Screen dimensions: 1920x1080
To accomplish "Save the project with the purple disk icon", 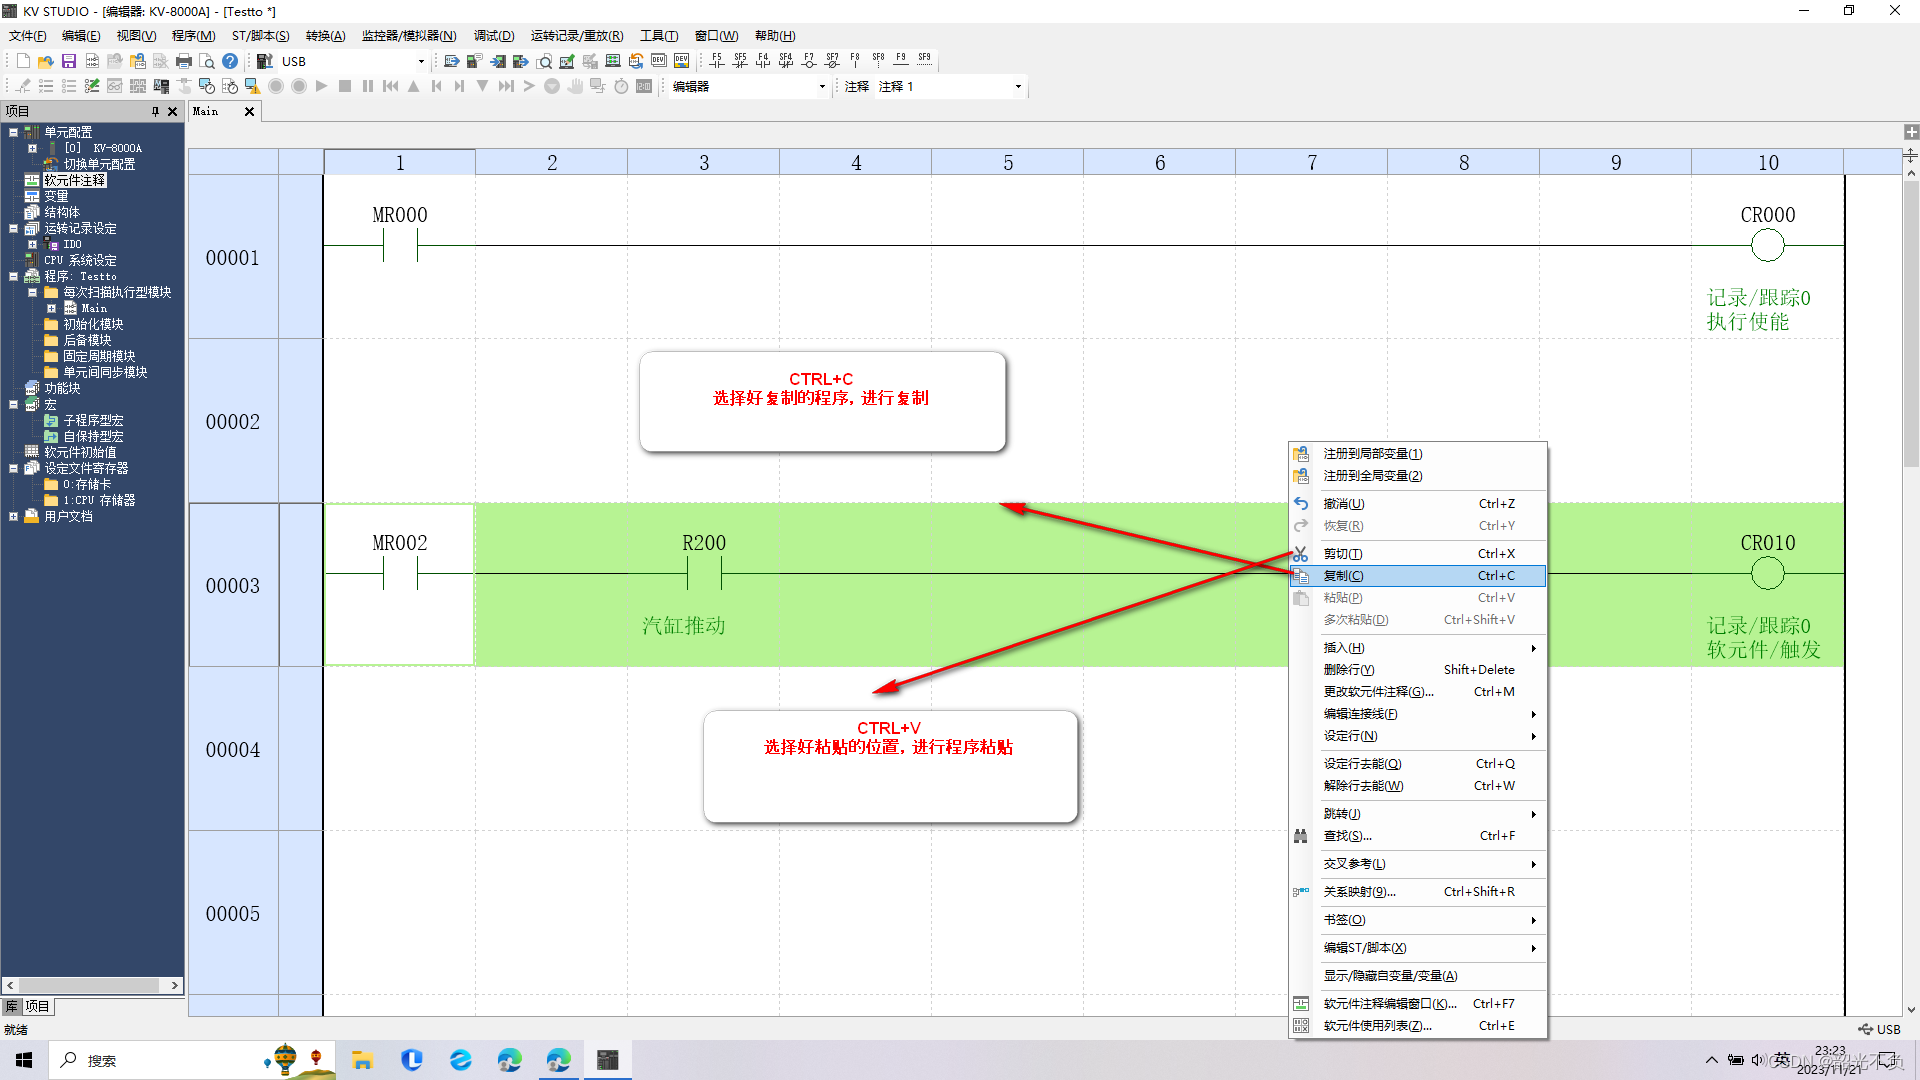I will click(69, 61).
